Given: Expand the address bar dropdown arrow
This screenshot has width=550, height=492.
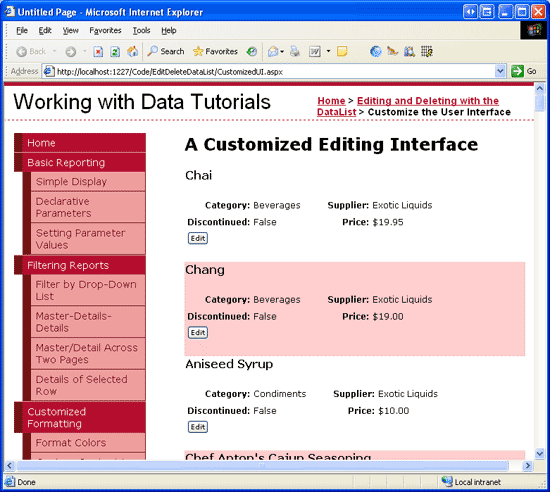Looking at the screenshot, I should pyautogui.click(x=500, y=71).
